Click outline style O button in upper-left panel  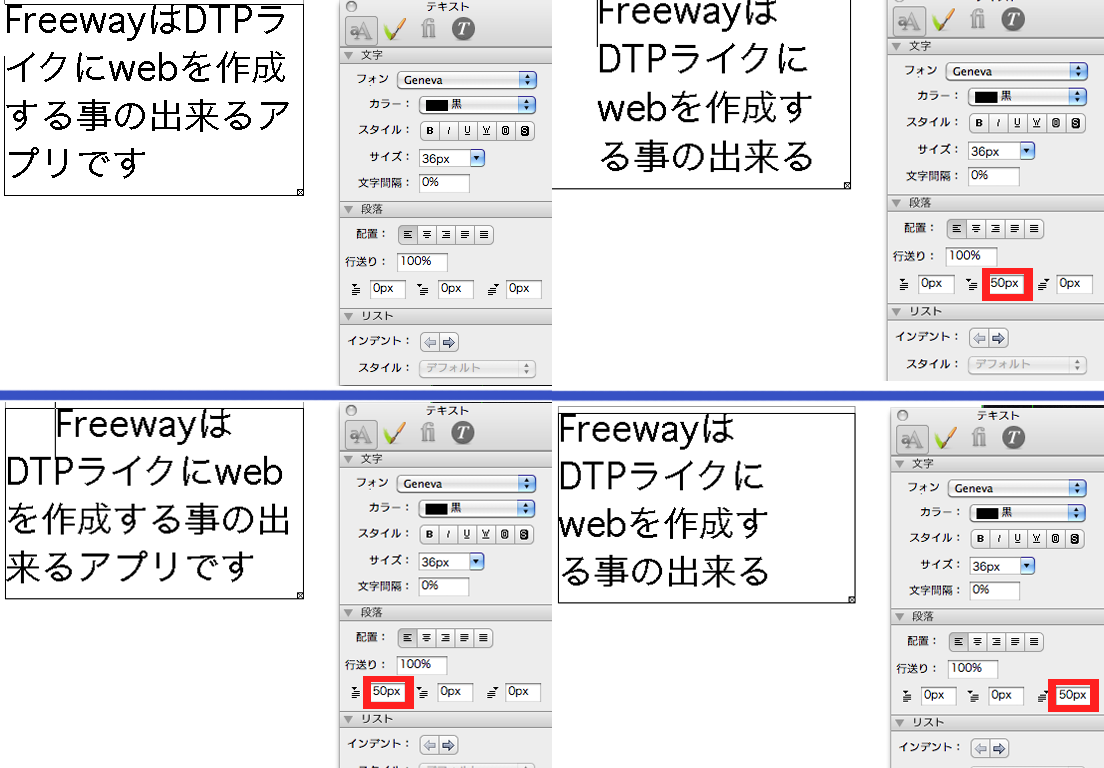pos(506,131)
